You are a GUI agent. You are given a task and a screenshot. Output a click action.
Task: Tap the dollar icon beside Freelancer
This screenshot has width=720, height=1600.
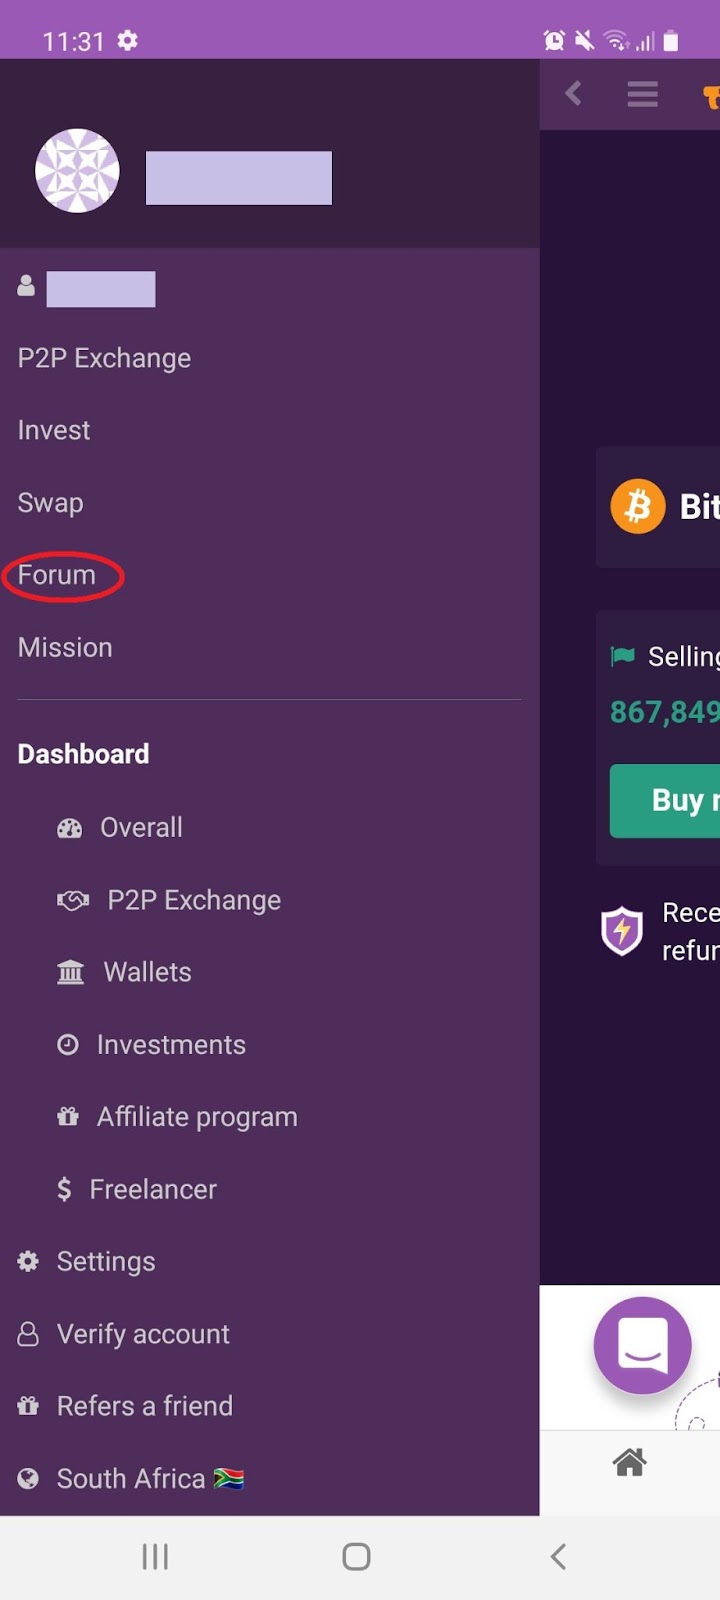64,1189
